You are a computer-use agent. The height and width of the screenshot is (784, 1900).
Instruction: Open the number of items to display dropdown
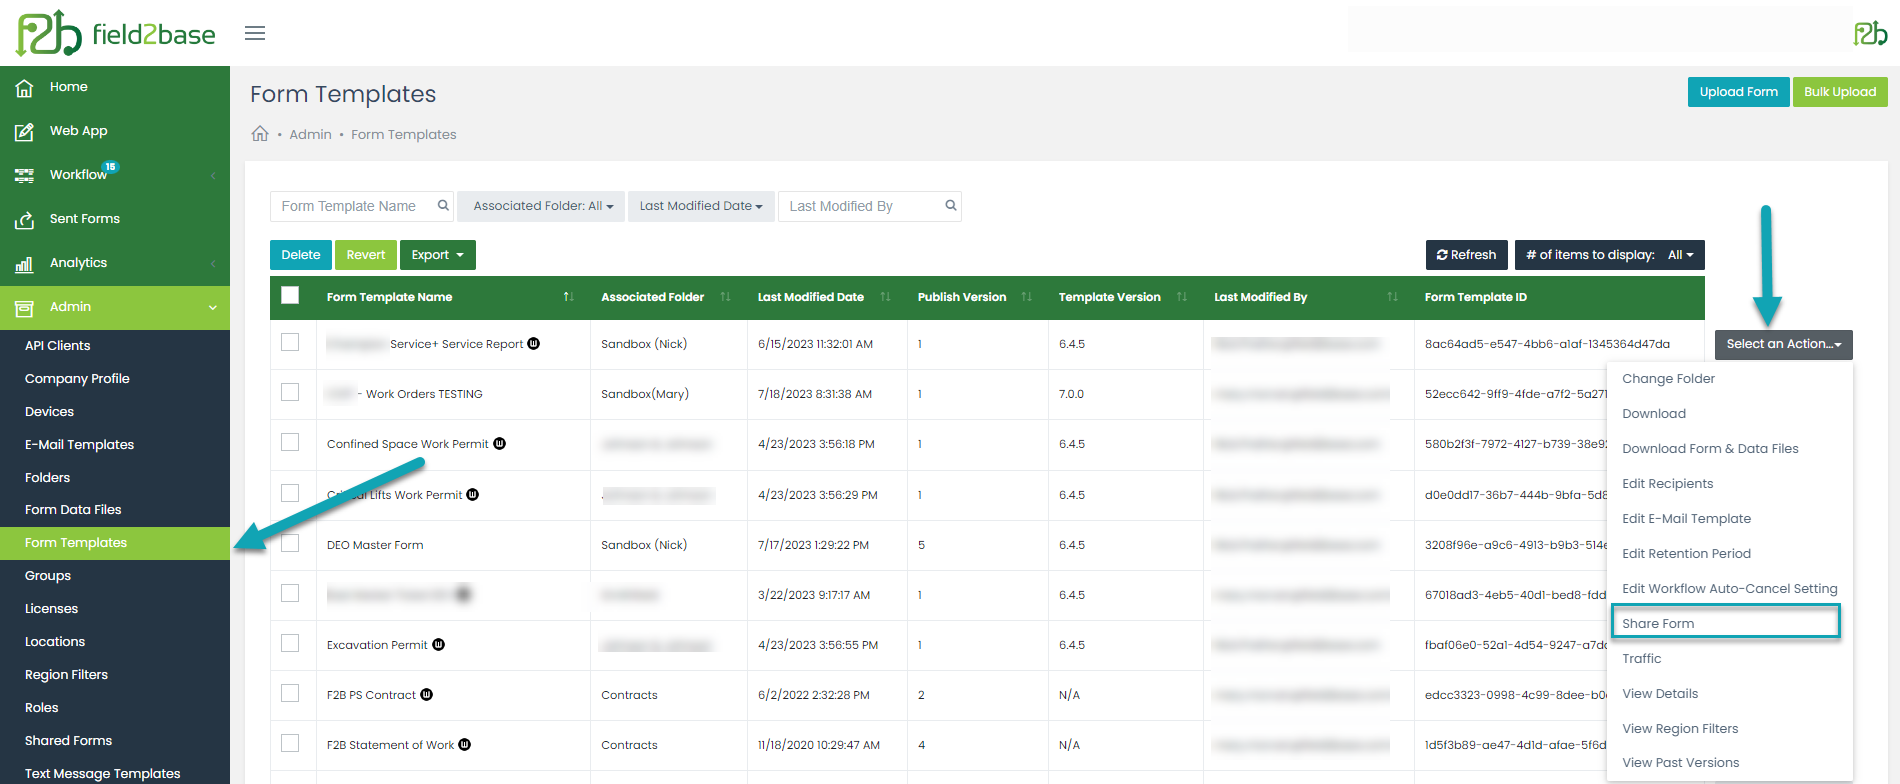[x=1610, y=255]
